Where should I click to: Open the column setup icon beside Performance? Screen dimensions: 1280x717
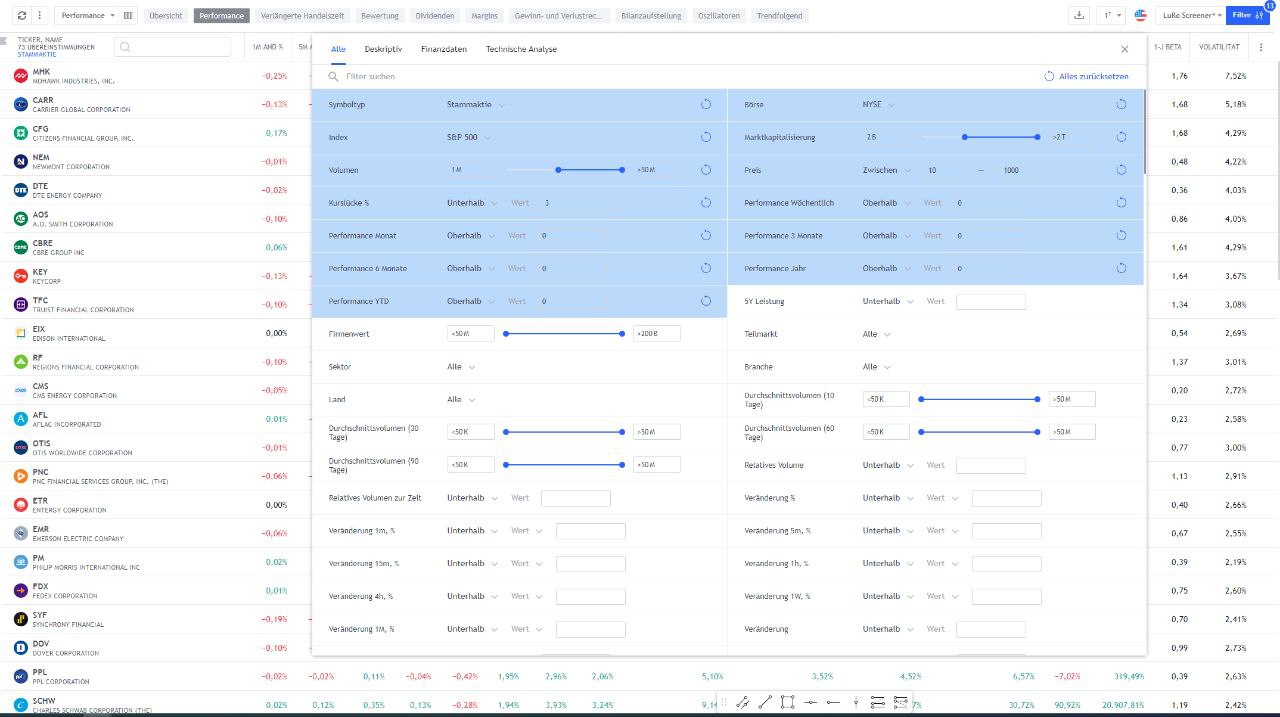[x=128, y=16]
